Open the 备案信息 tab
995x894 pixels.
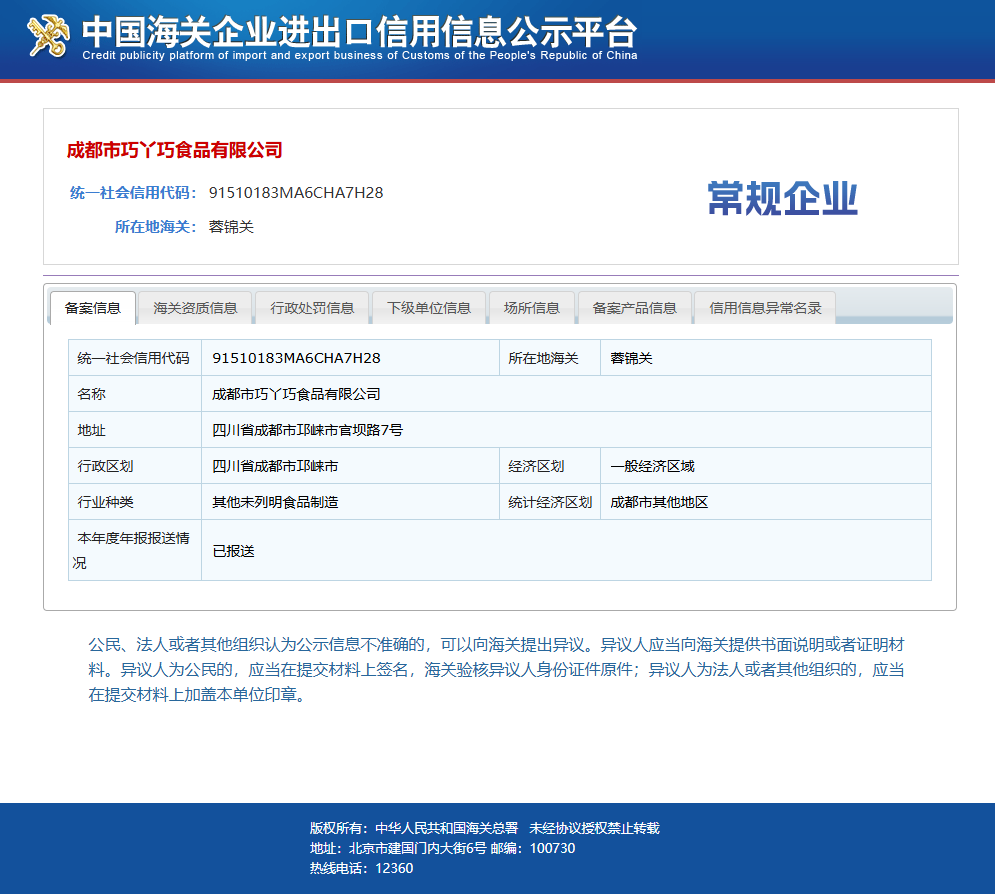point(93,308)
